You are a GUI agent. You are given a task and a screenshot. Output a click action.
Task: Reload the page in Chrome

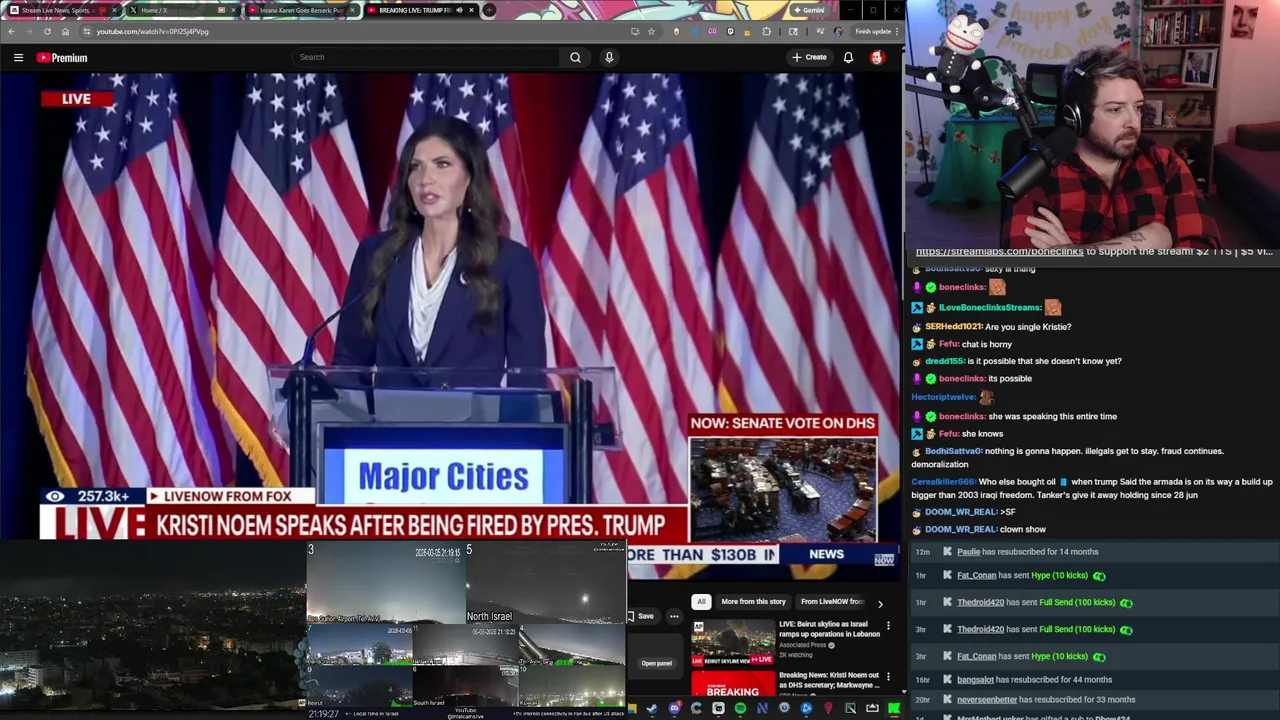pos(47,31)
